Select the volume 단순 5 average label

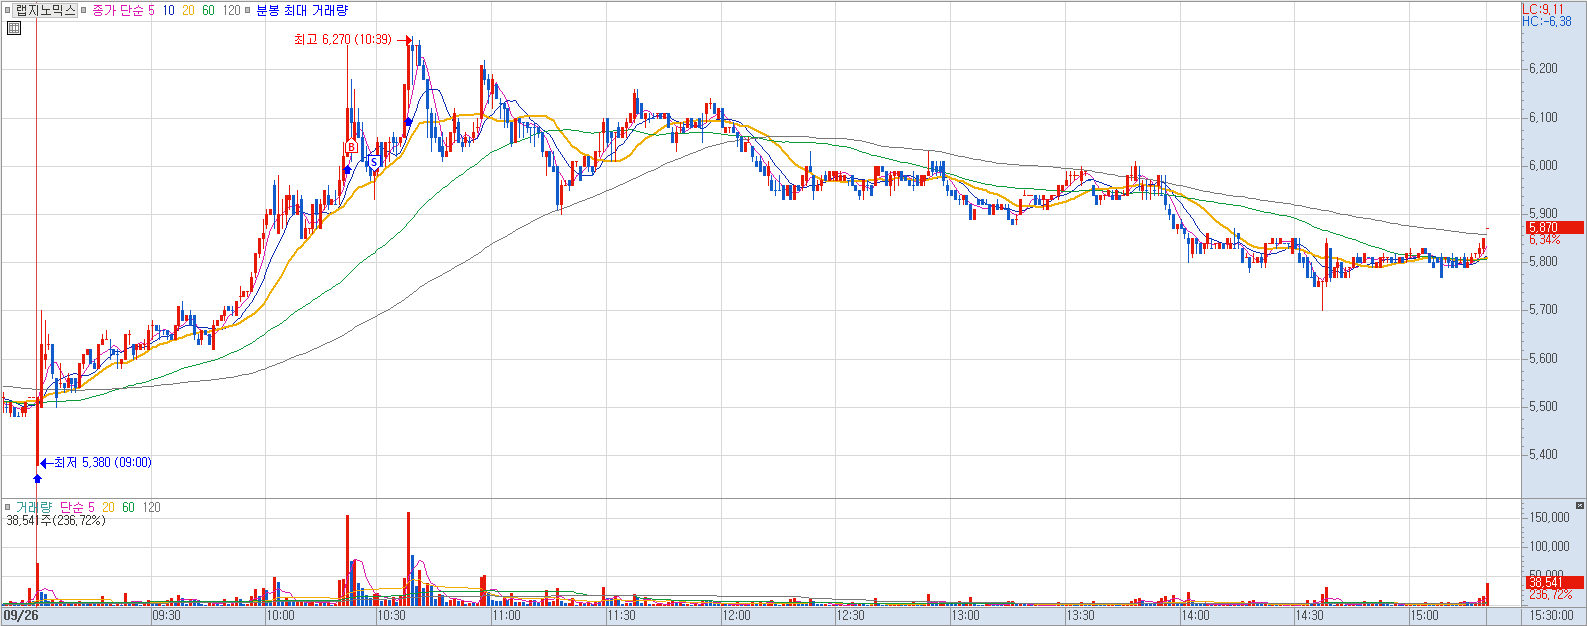point(77,507)
